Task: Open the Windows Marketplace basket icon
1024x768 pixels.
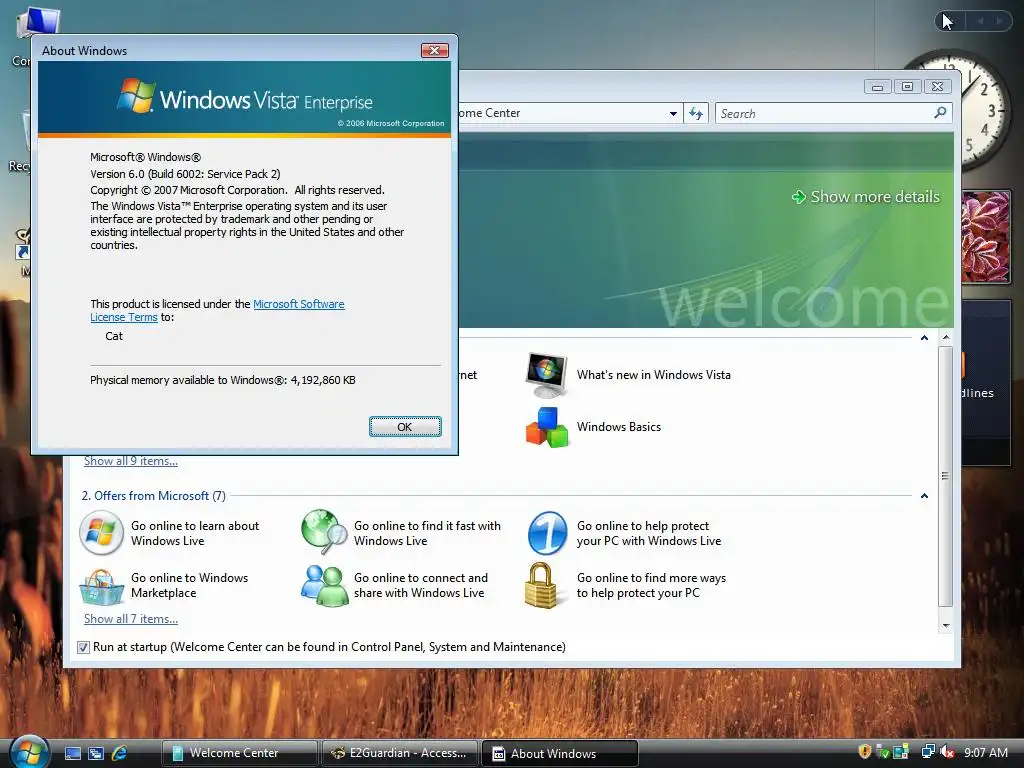Action: click(101, 586)
